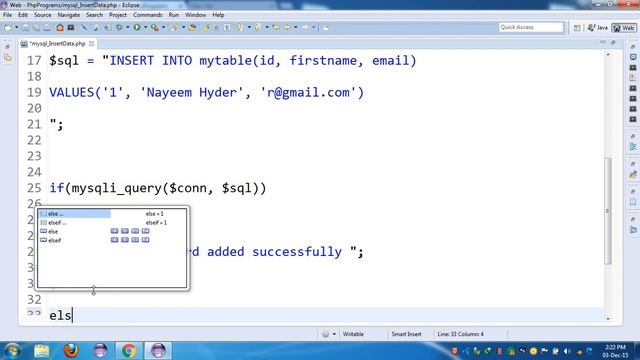The height and width of the screenshot is (360, 640).
Task: Click the Writable status bar entry
Action: pos(353,334)
